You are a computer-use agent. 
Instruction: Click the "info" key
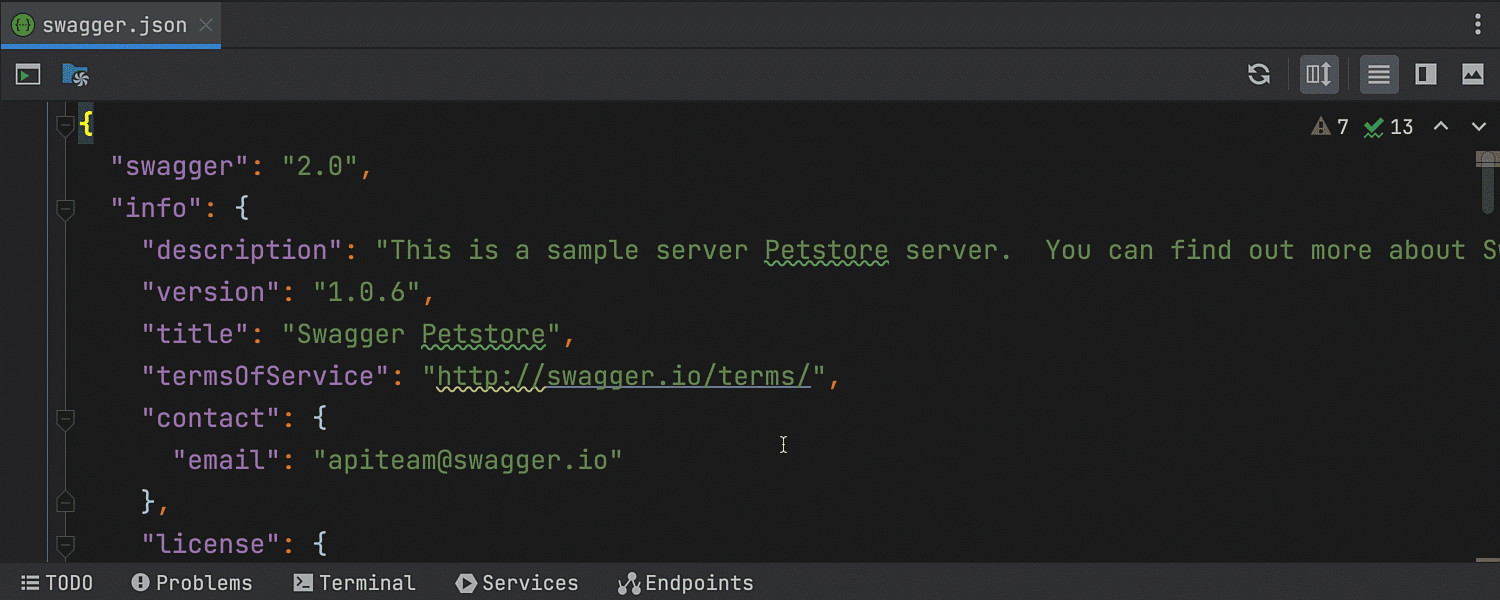pos(157,209)
